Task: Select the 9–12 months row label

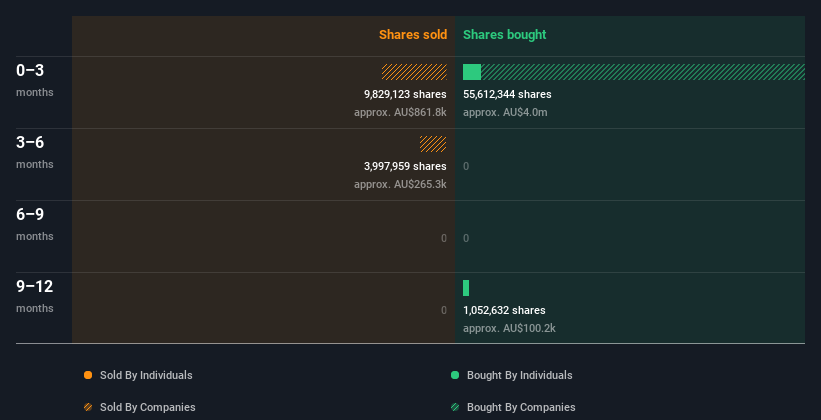Action: coord(35,296)
